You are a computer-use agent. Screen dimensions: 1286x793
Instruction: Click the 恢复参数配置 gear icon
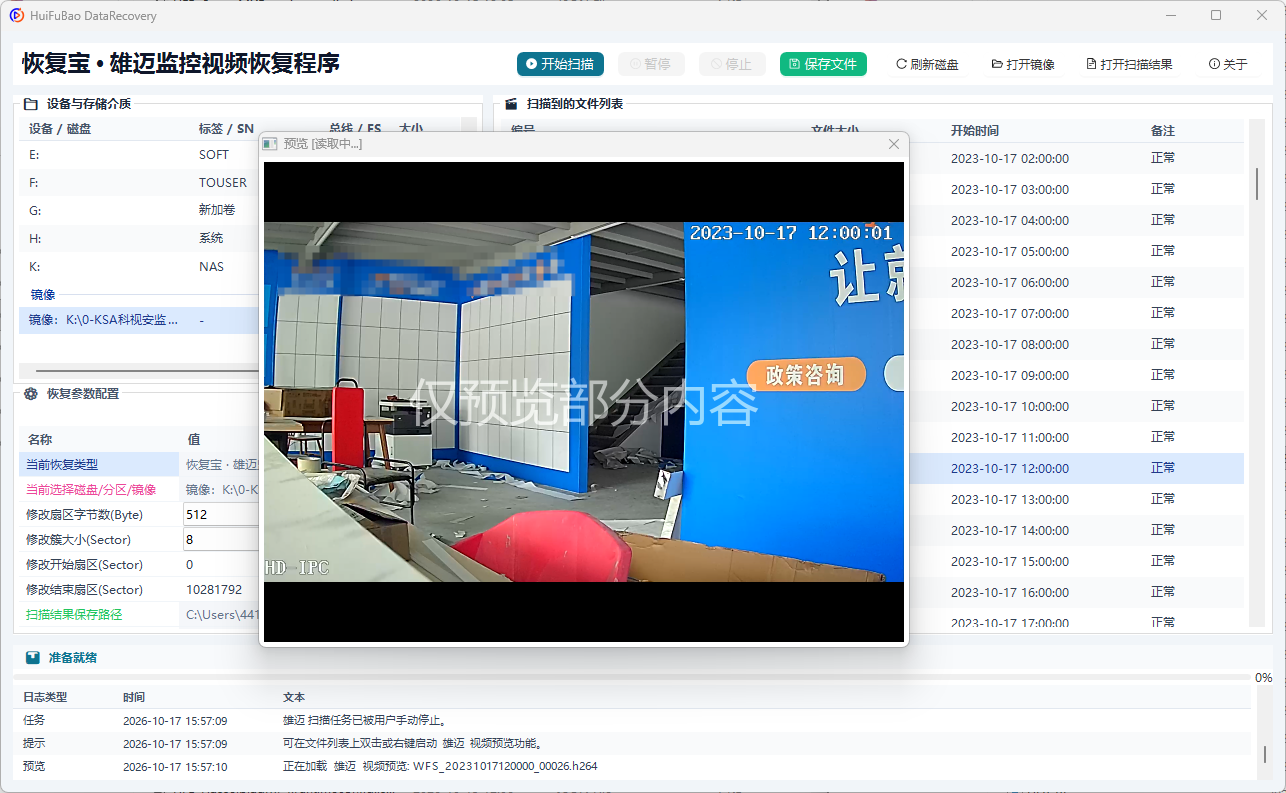(x=31, y=394)
